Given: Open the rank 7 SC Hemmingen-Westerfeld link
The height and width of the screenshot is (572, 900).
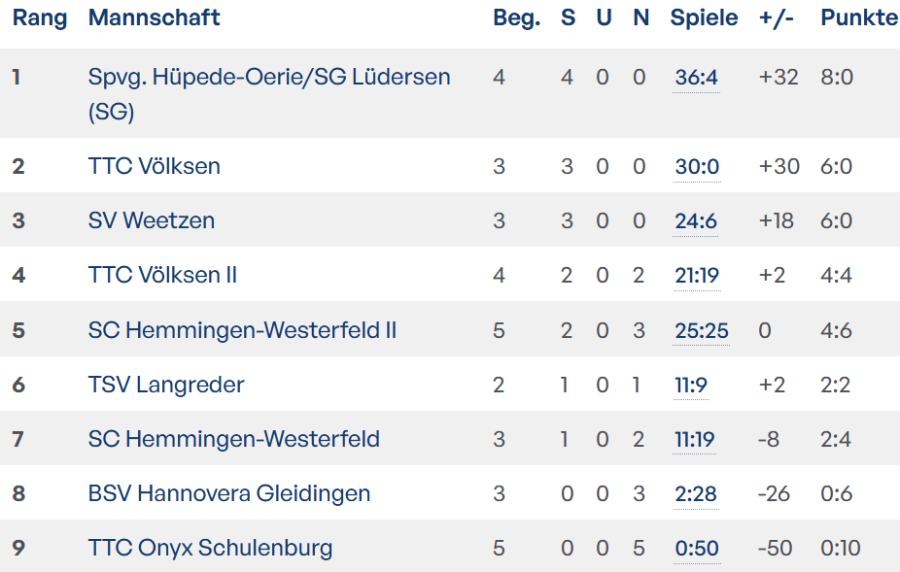Looking at the screenshot, I should tap(233, 439).
